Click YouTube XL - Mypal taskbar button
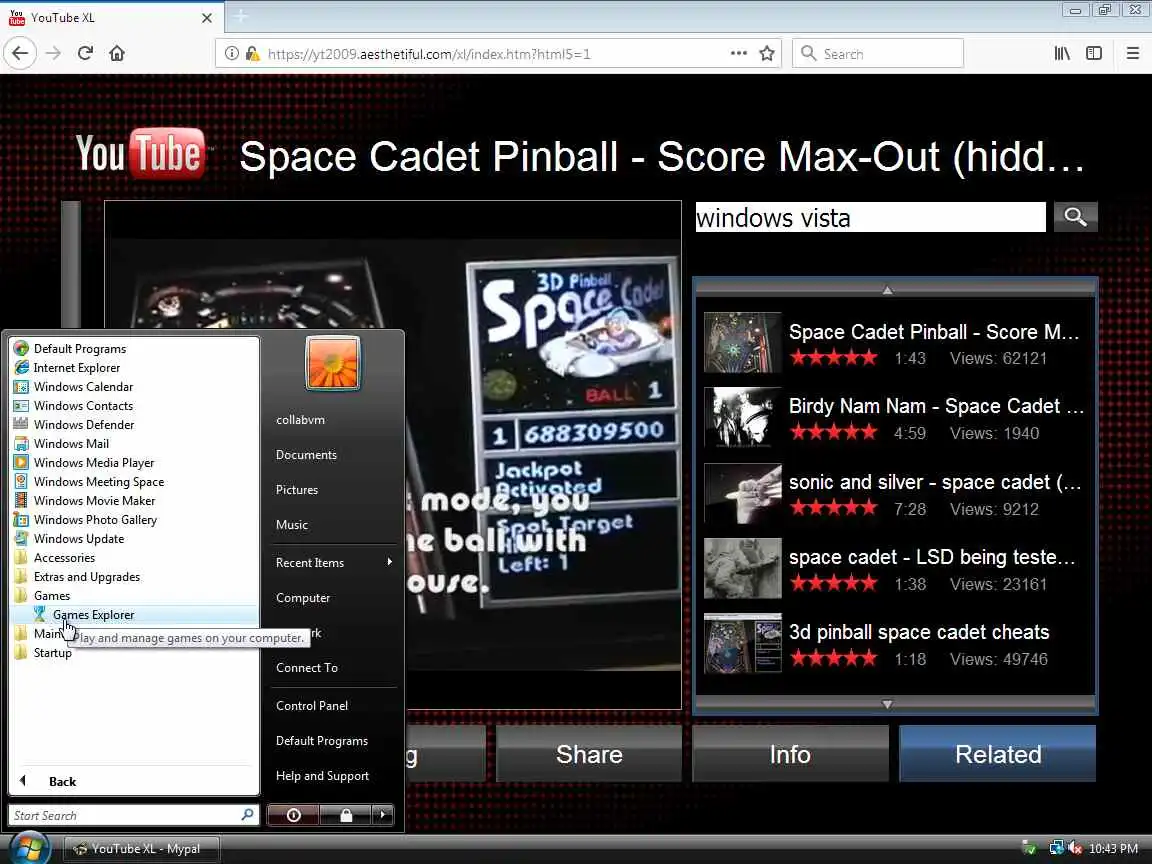The width and height of the screenshot is (1152, 864). pos(142,849)
